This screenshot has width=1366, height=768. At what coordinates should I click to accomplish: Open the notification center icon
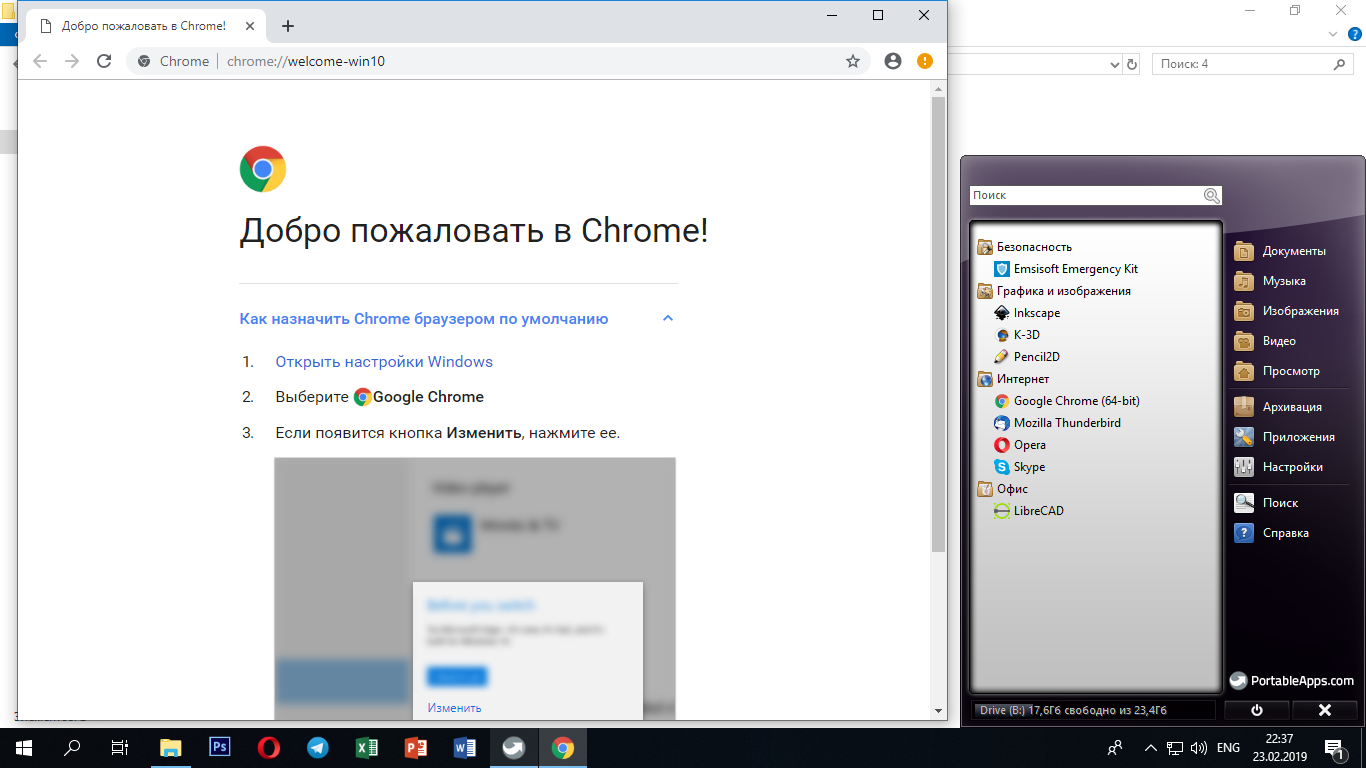pos(1334,748)
